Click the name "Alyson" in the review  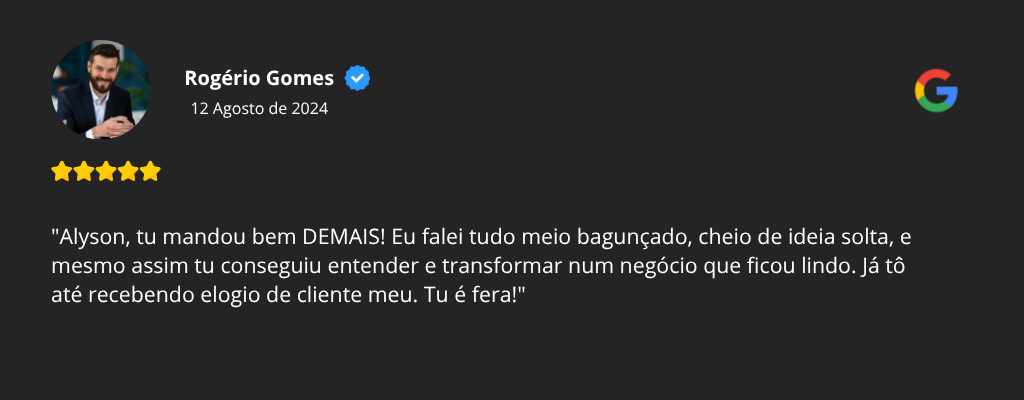click(x=88, y=239)
